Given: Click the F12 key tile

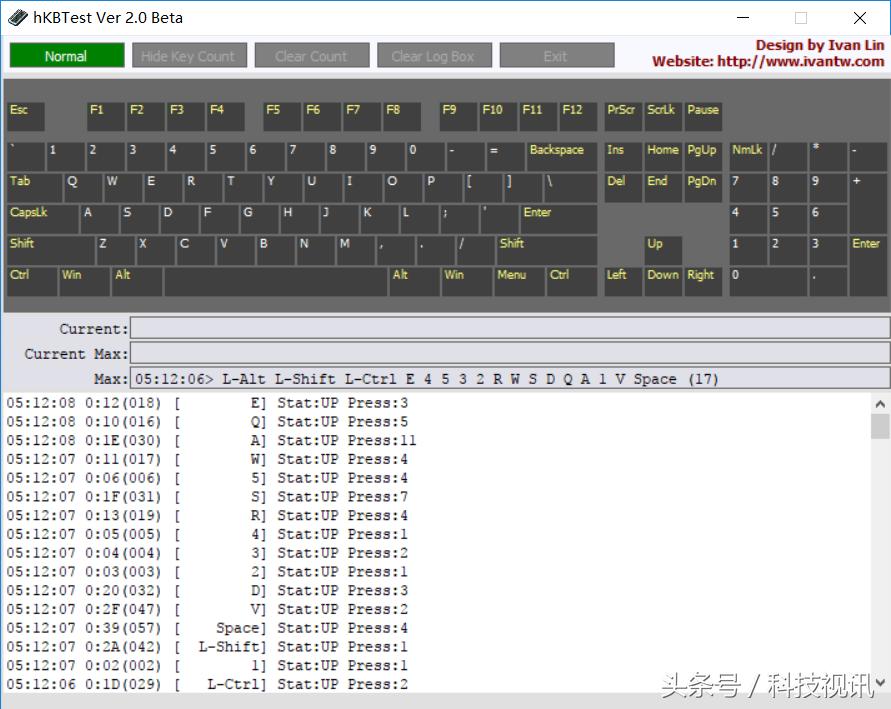Looking at the screenshot, I should 578,116.
